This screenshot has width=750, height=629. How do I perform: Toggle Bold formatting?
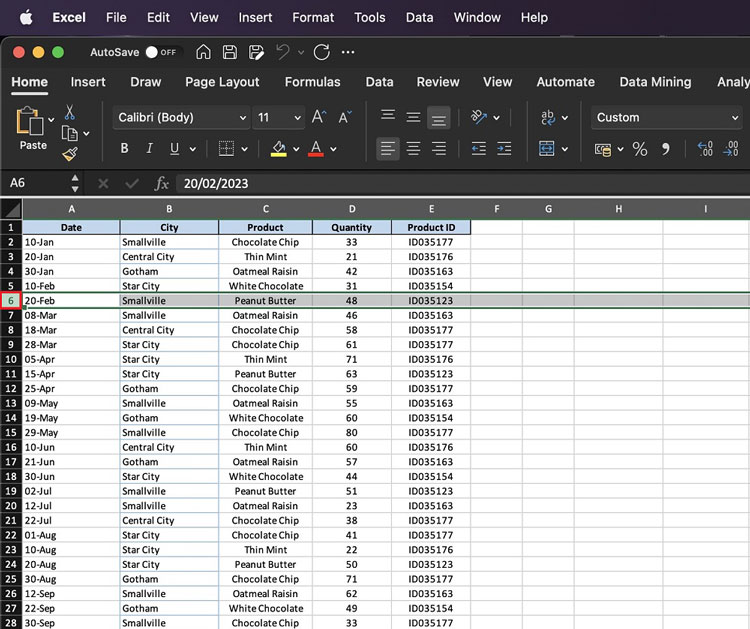pos(124,149)
